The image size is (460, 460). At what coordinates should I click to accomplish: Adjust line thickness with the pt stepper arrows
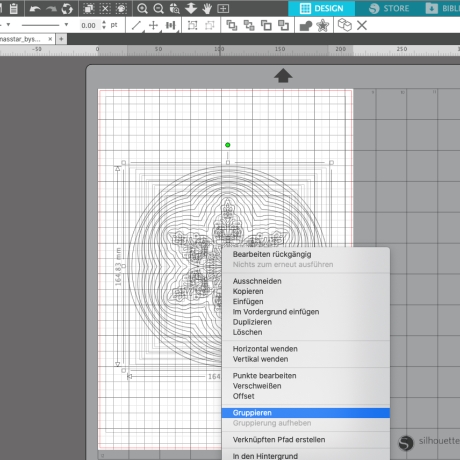(x=104, y=25)
